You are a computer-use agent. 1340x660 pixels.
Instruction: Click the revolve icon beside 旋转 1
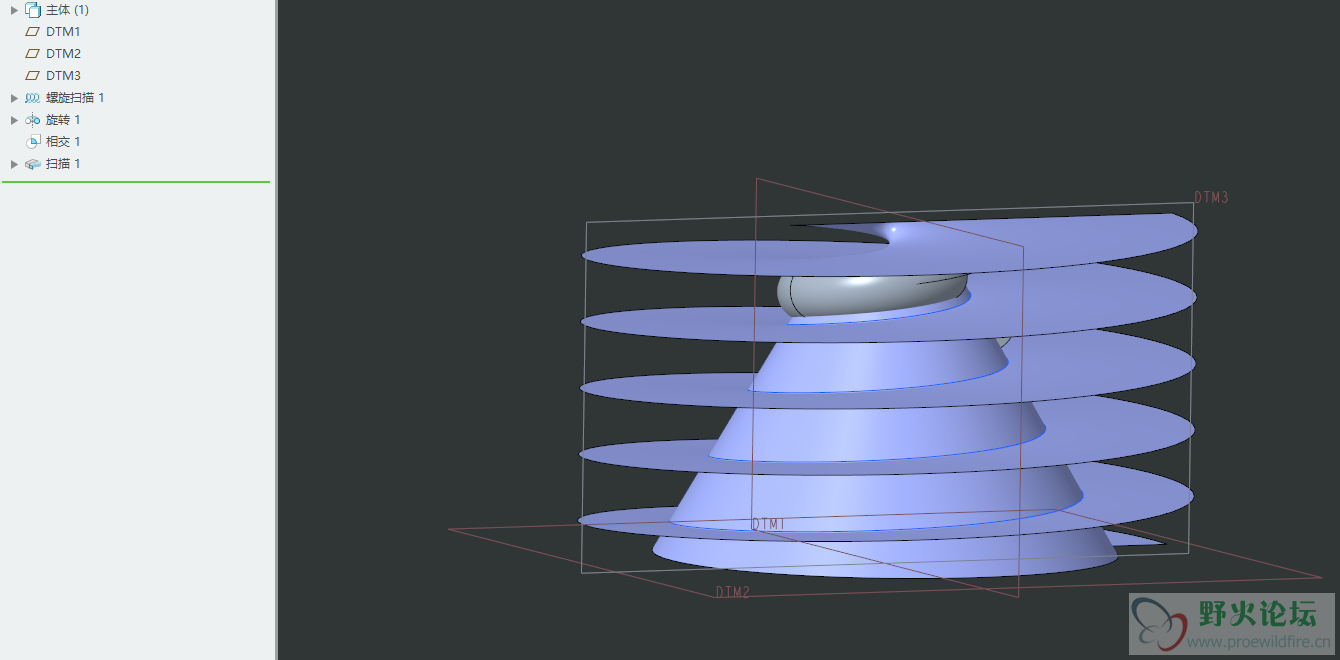click(x=33, y=120)
